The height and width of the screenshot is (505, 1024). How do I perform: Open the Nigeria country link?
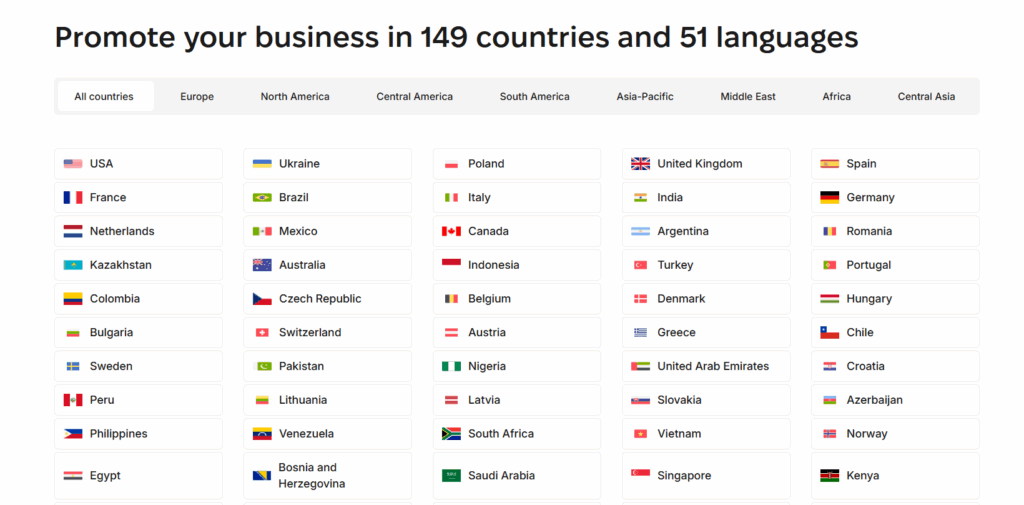click(517, 367)
